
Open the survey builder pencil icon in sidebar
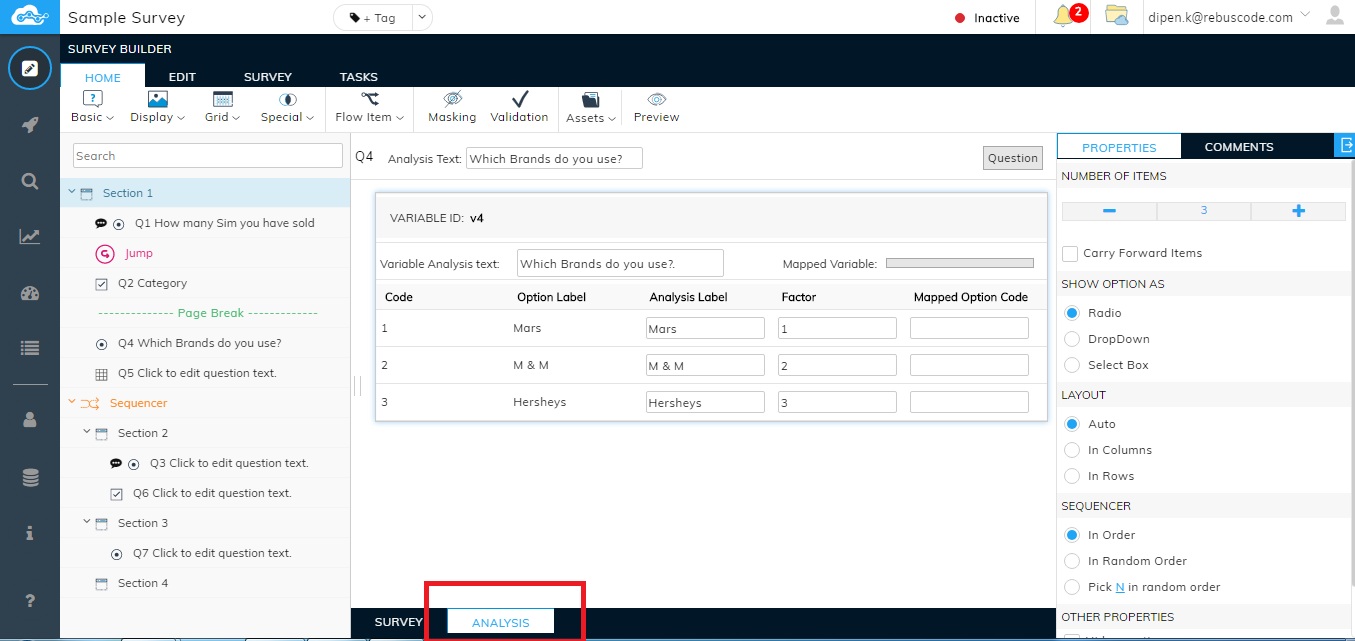point(30,68)
